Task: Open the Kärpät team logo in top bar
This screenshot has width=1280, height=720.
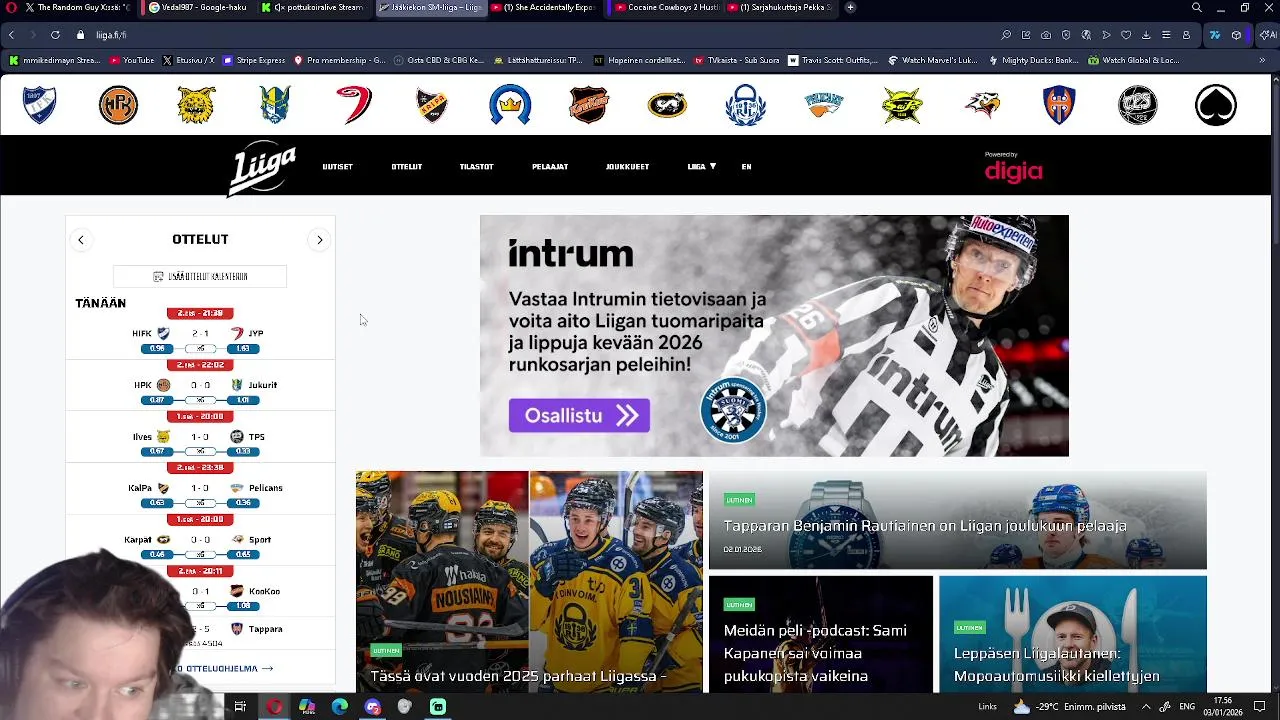Action: [x=667, y=105]
